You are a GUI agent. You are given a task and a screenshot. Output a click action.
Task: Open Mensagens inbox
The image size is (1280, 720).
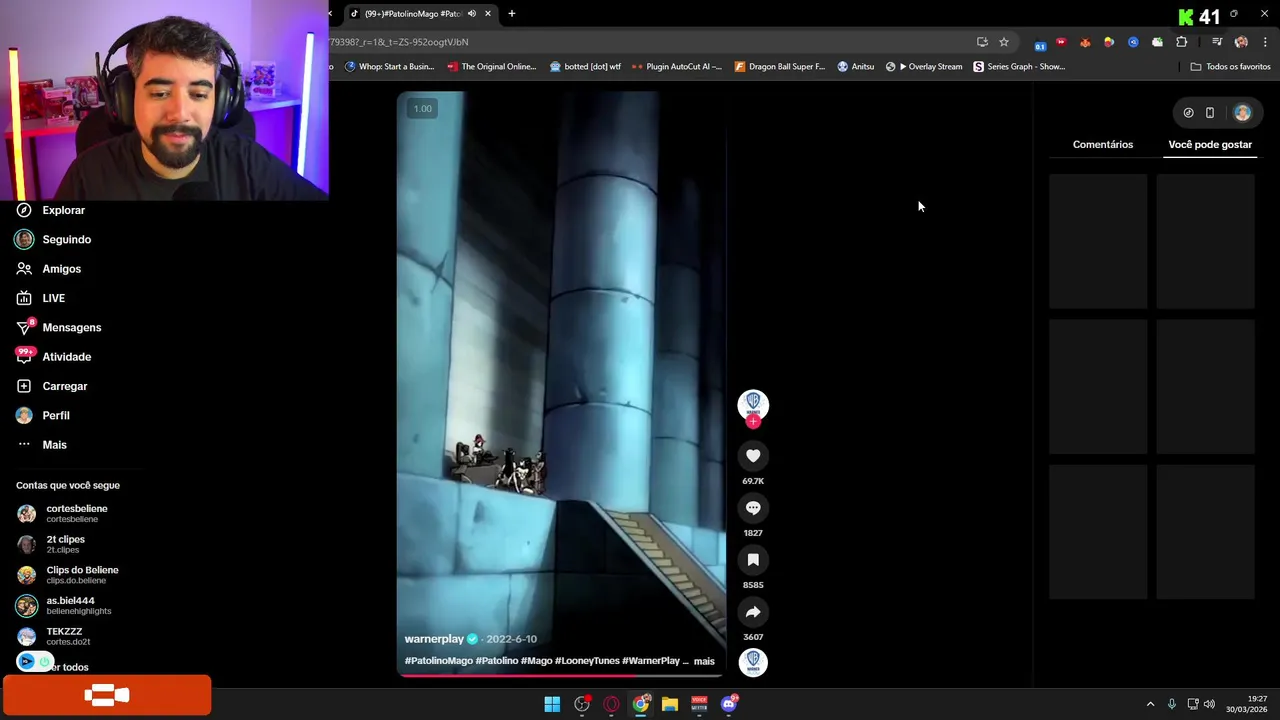[x=58, y=327]
